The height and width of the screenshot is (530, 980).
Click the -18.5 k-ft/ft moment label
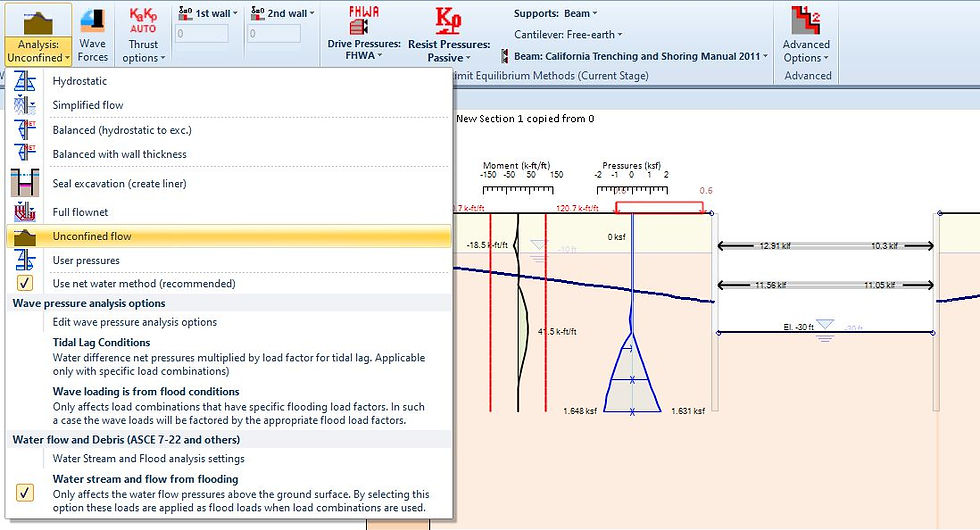coord(488,245)
